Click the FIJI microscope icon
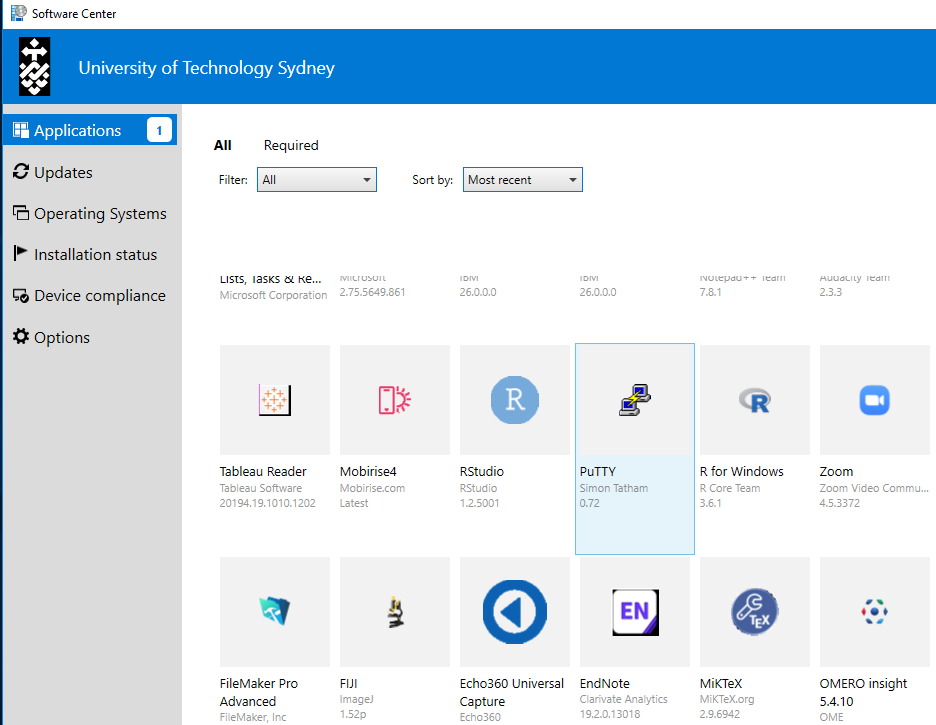 (394, 612)
